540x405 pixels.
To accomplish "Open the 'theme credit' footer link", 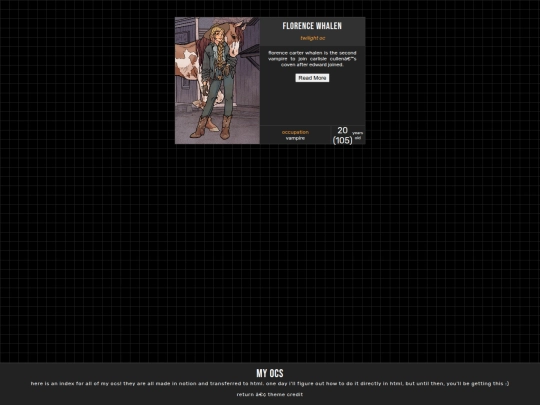I will [285, 394].
